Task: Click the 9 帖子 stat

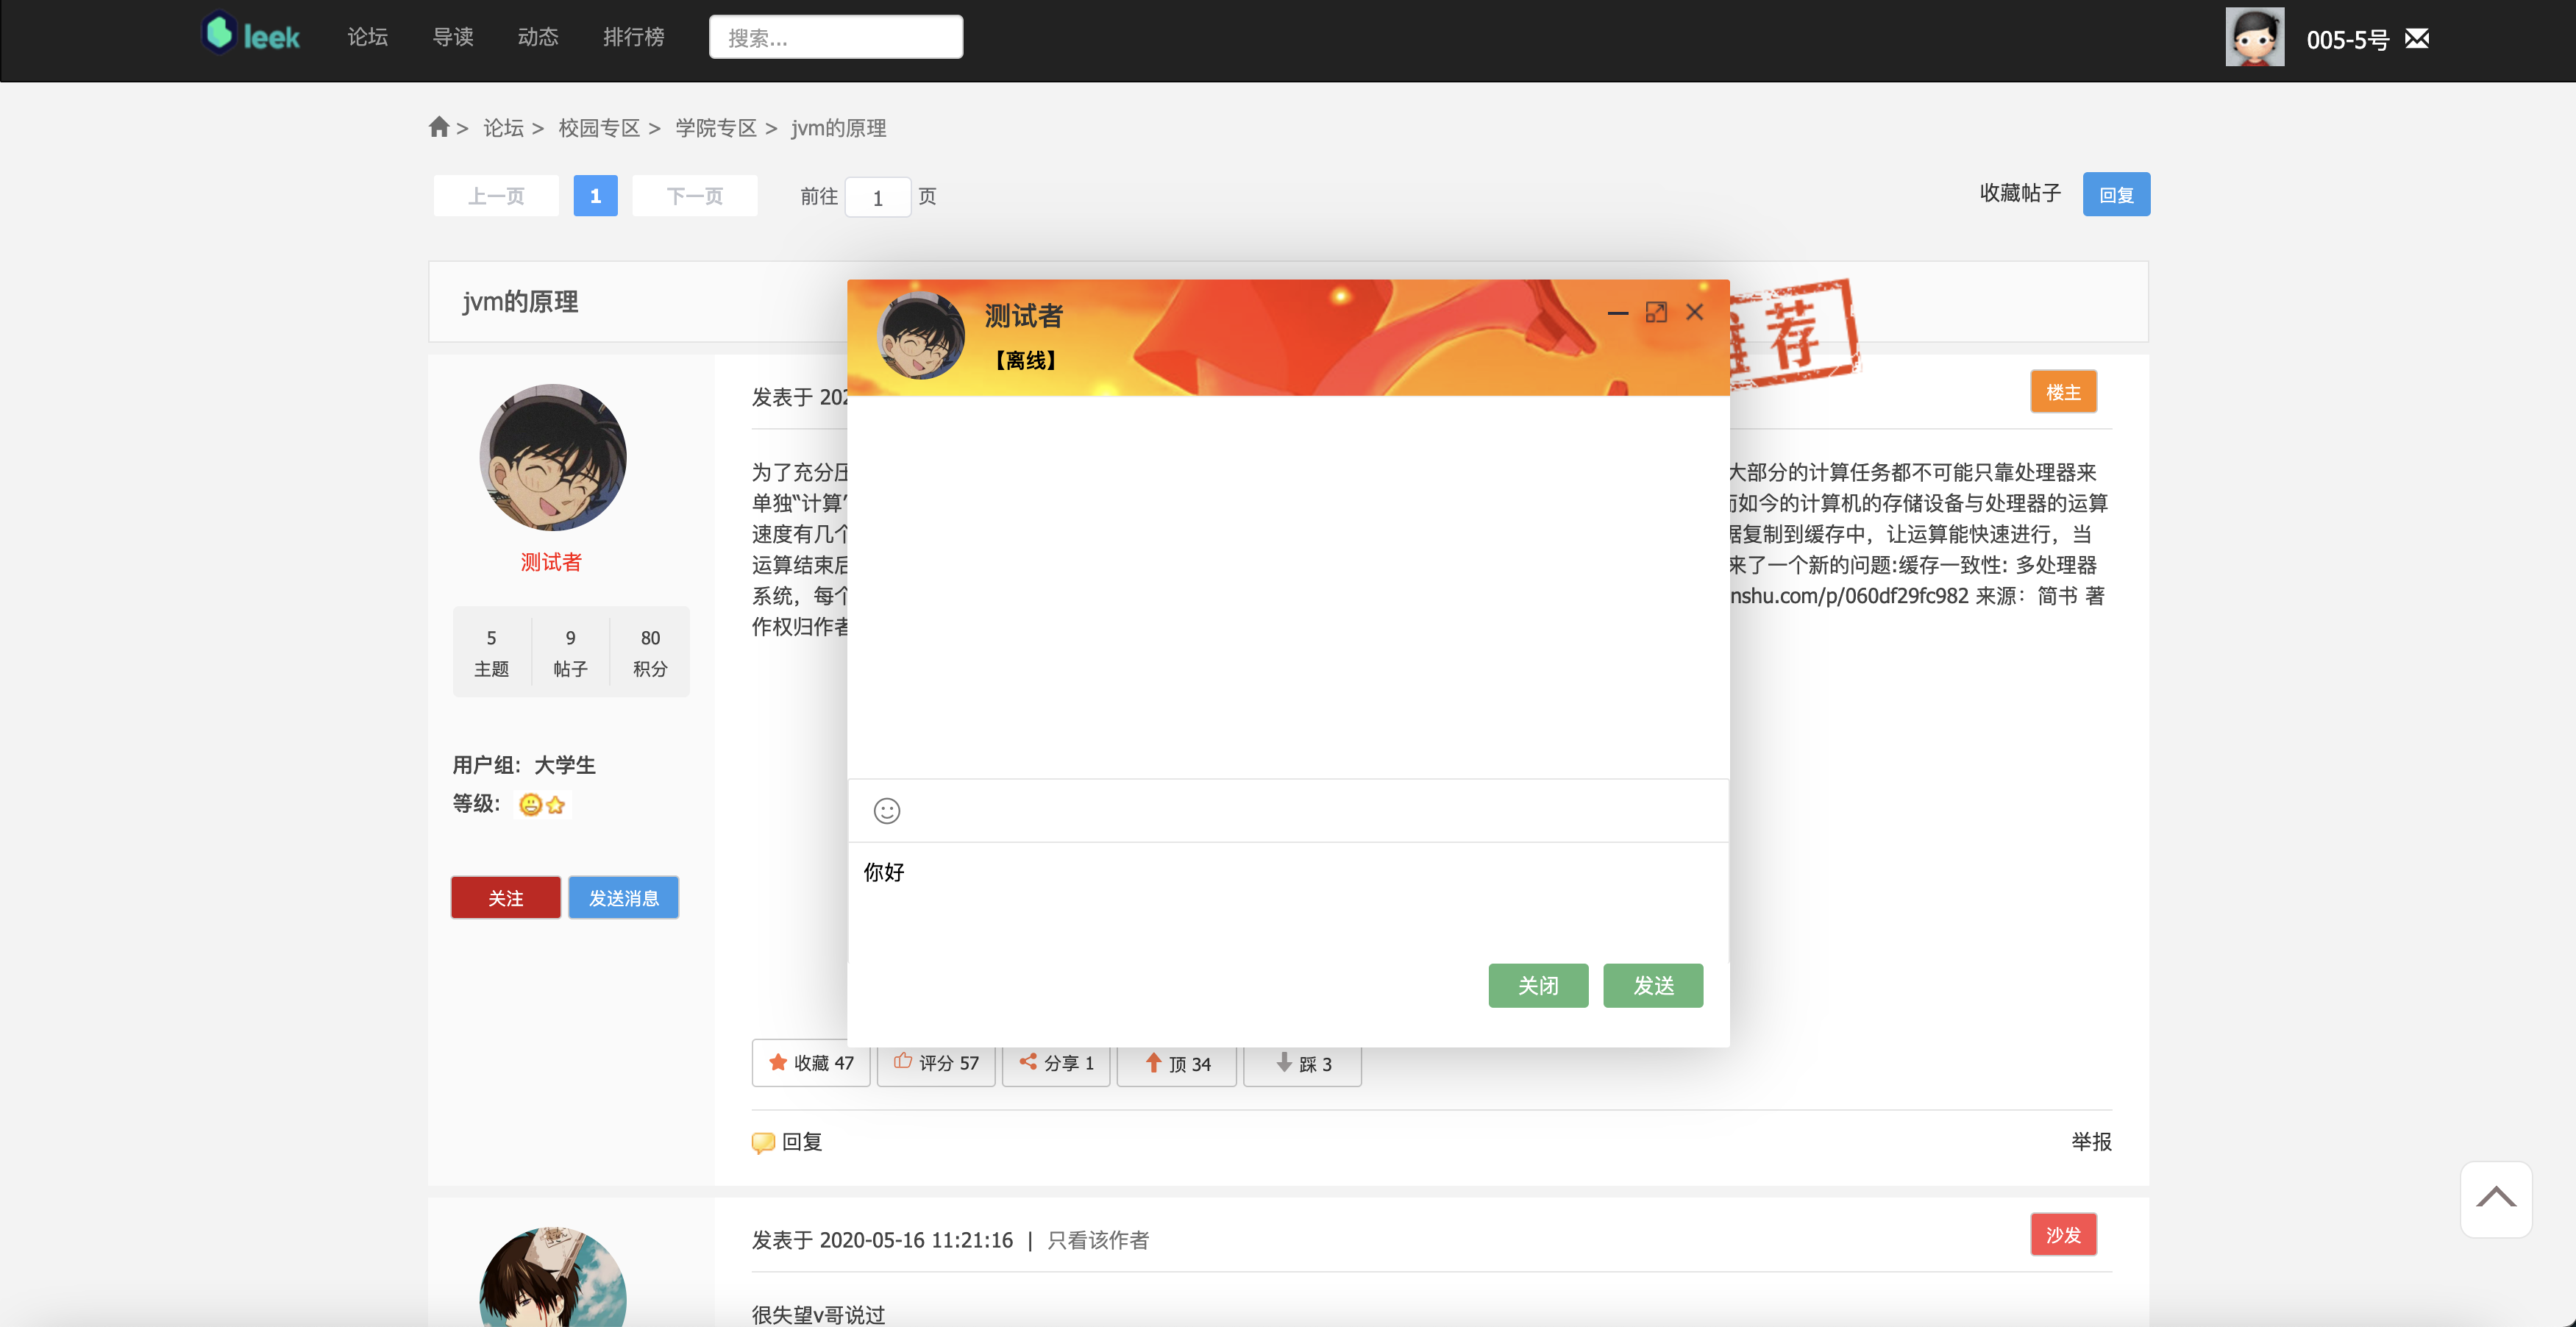Action: [570, 652]
